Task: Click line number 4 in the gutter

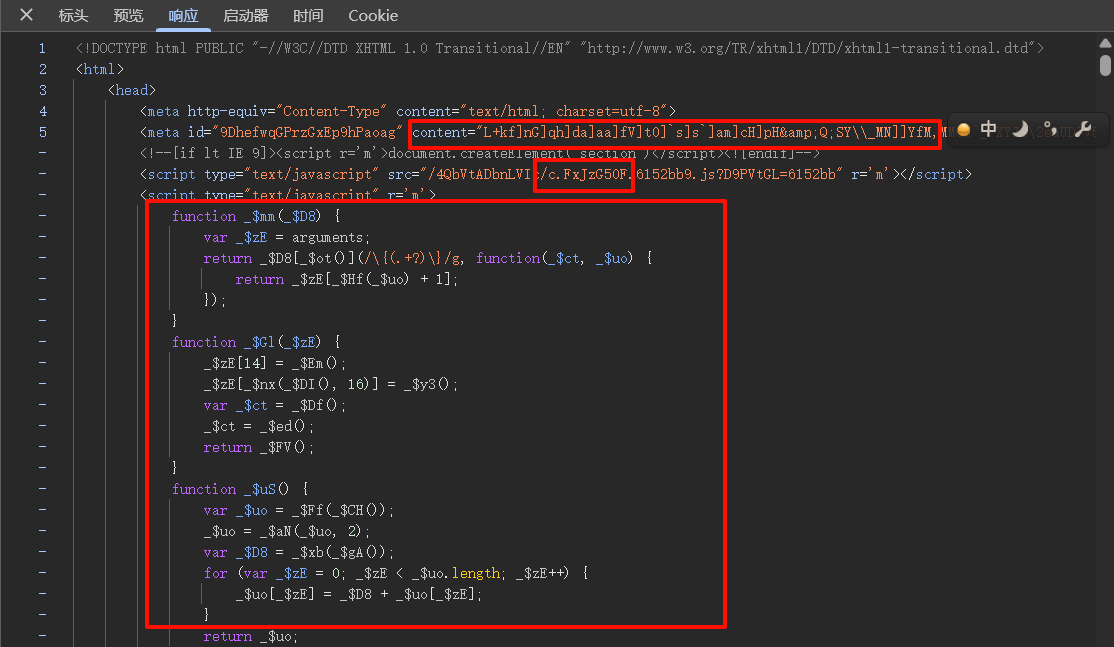Action: point(43,111)
